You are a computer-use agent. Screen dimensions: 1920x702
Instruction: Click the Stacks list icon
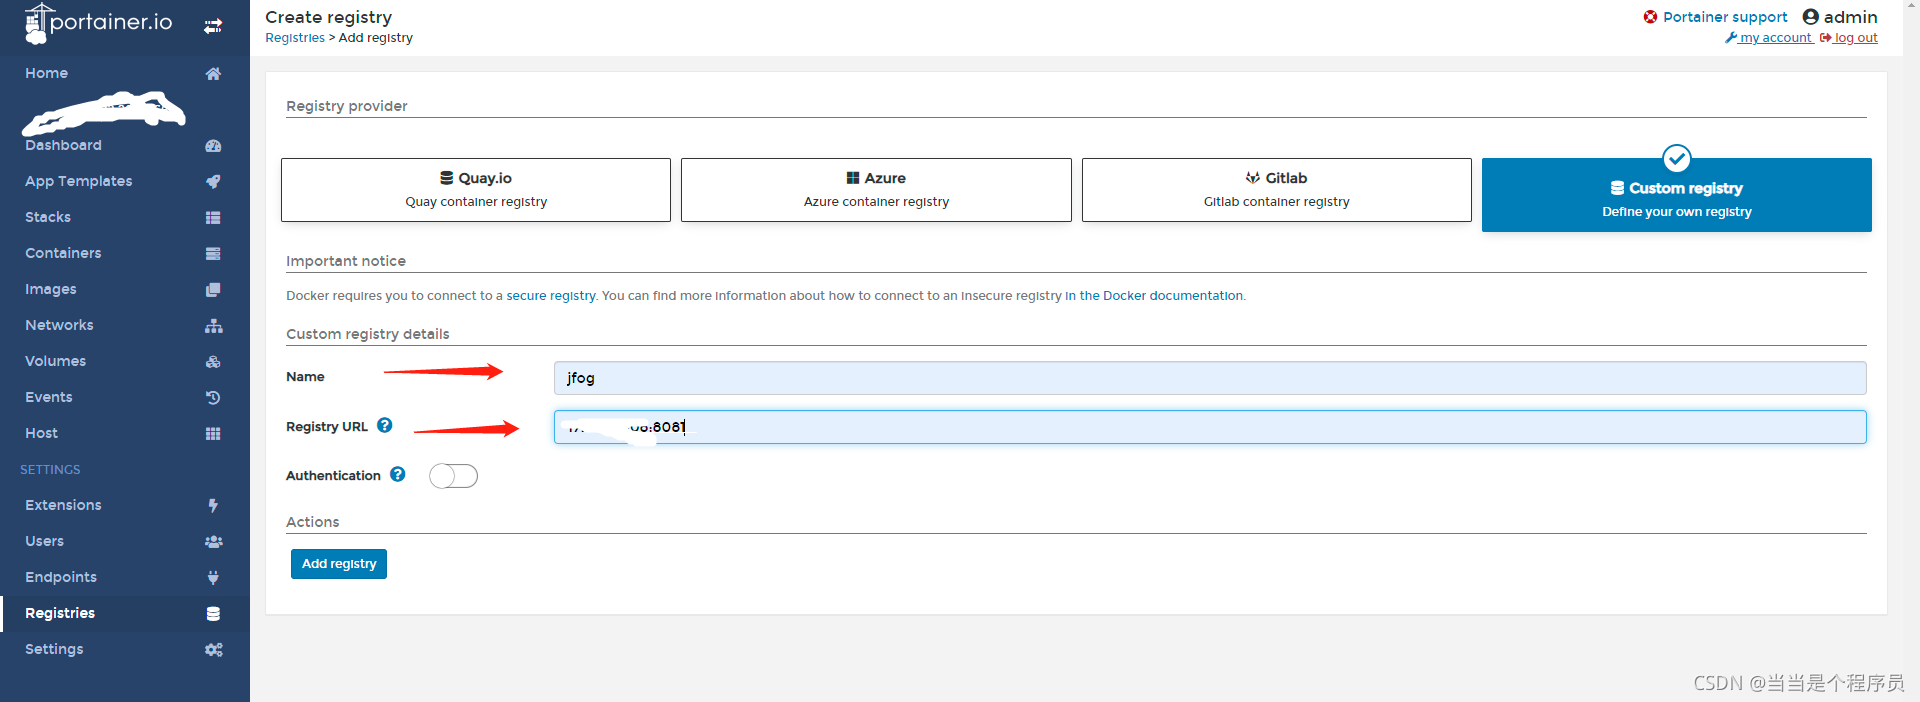click(213, 217)
